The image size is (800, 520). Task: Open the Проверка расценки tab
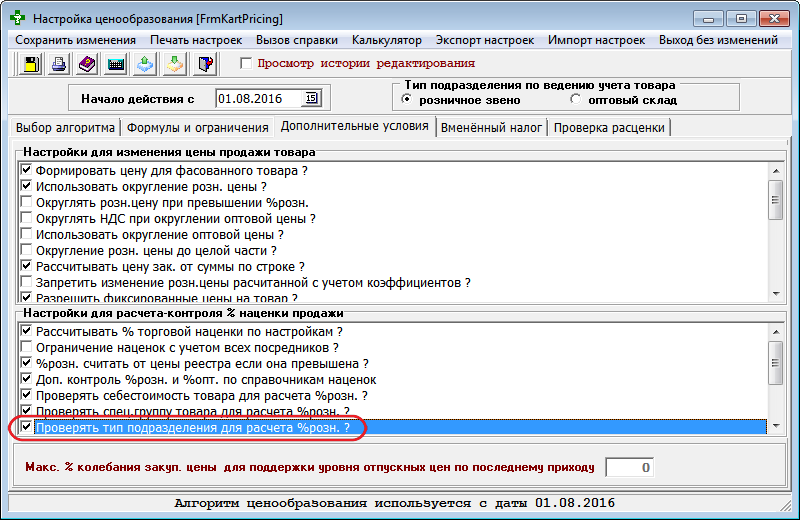(609, 128)
